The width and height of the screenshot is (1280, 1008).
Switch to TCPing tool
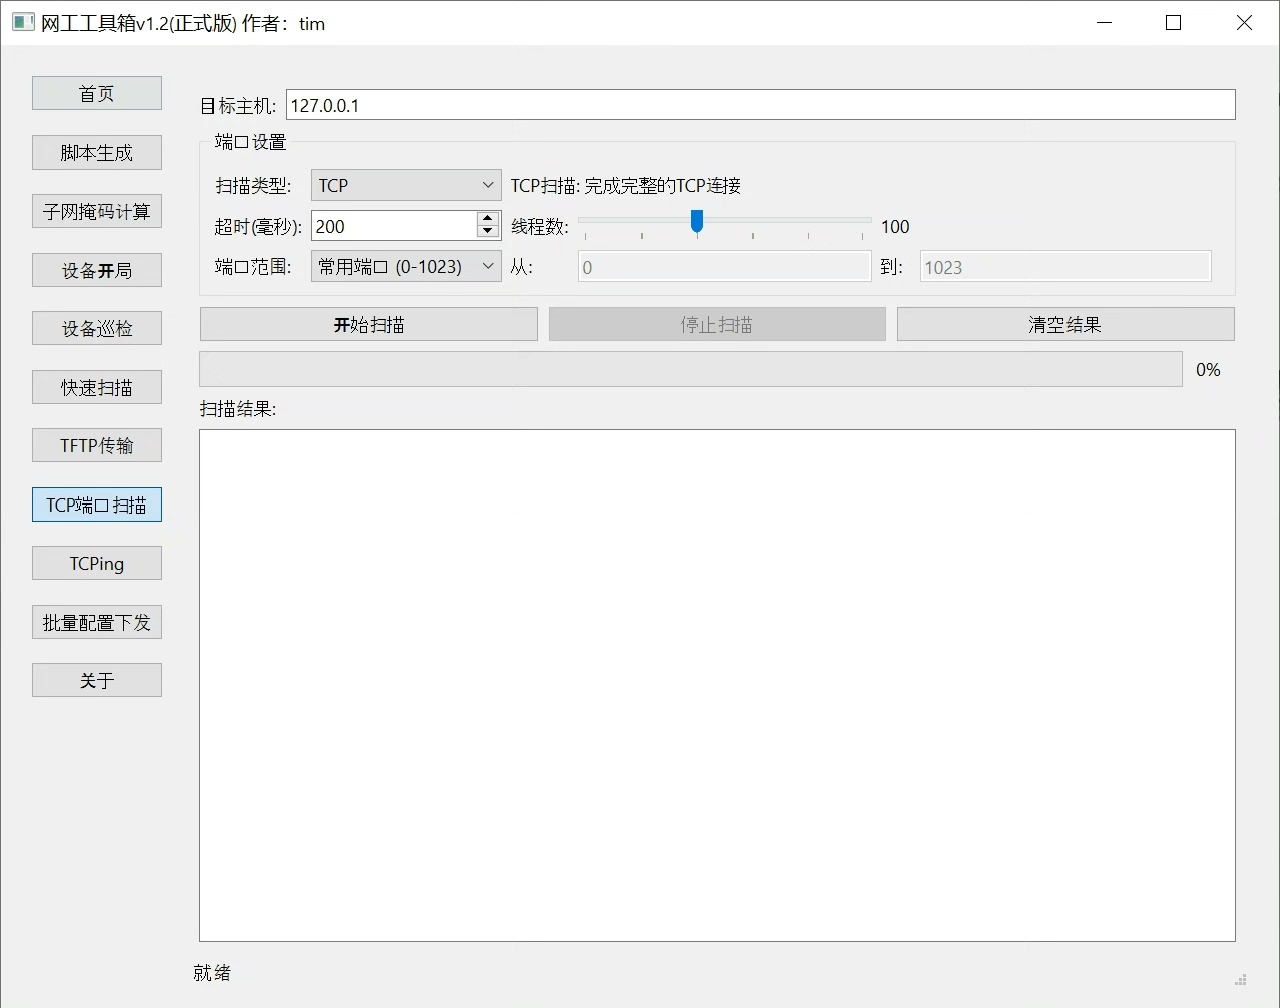(97, 564)
